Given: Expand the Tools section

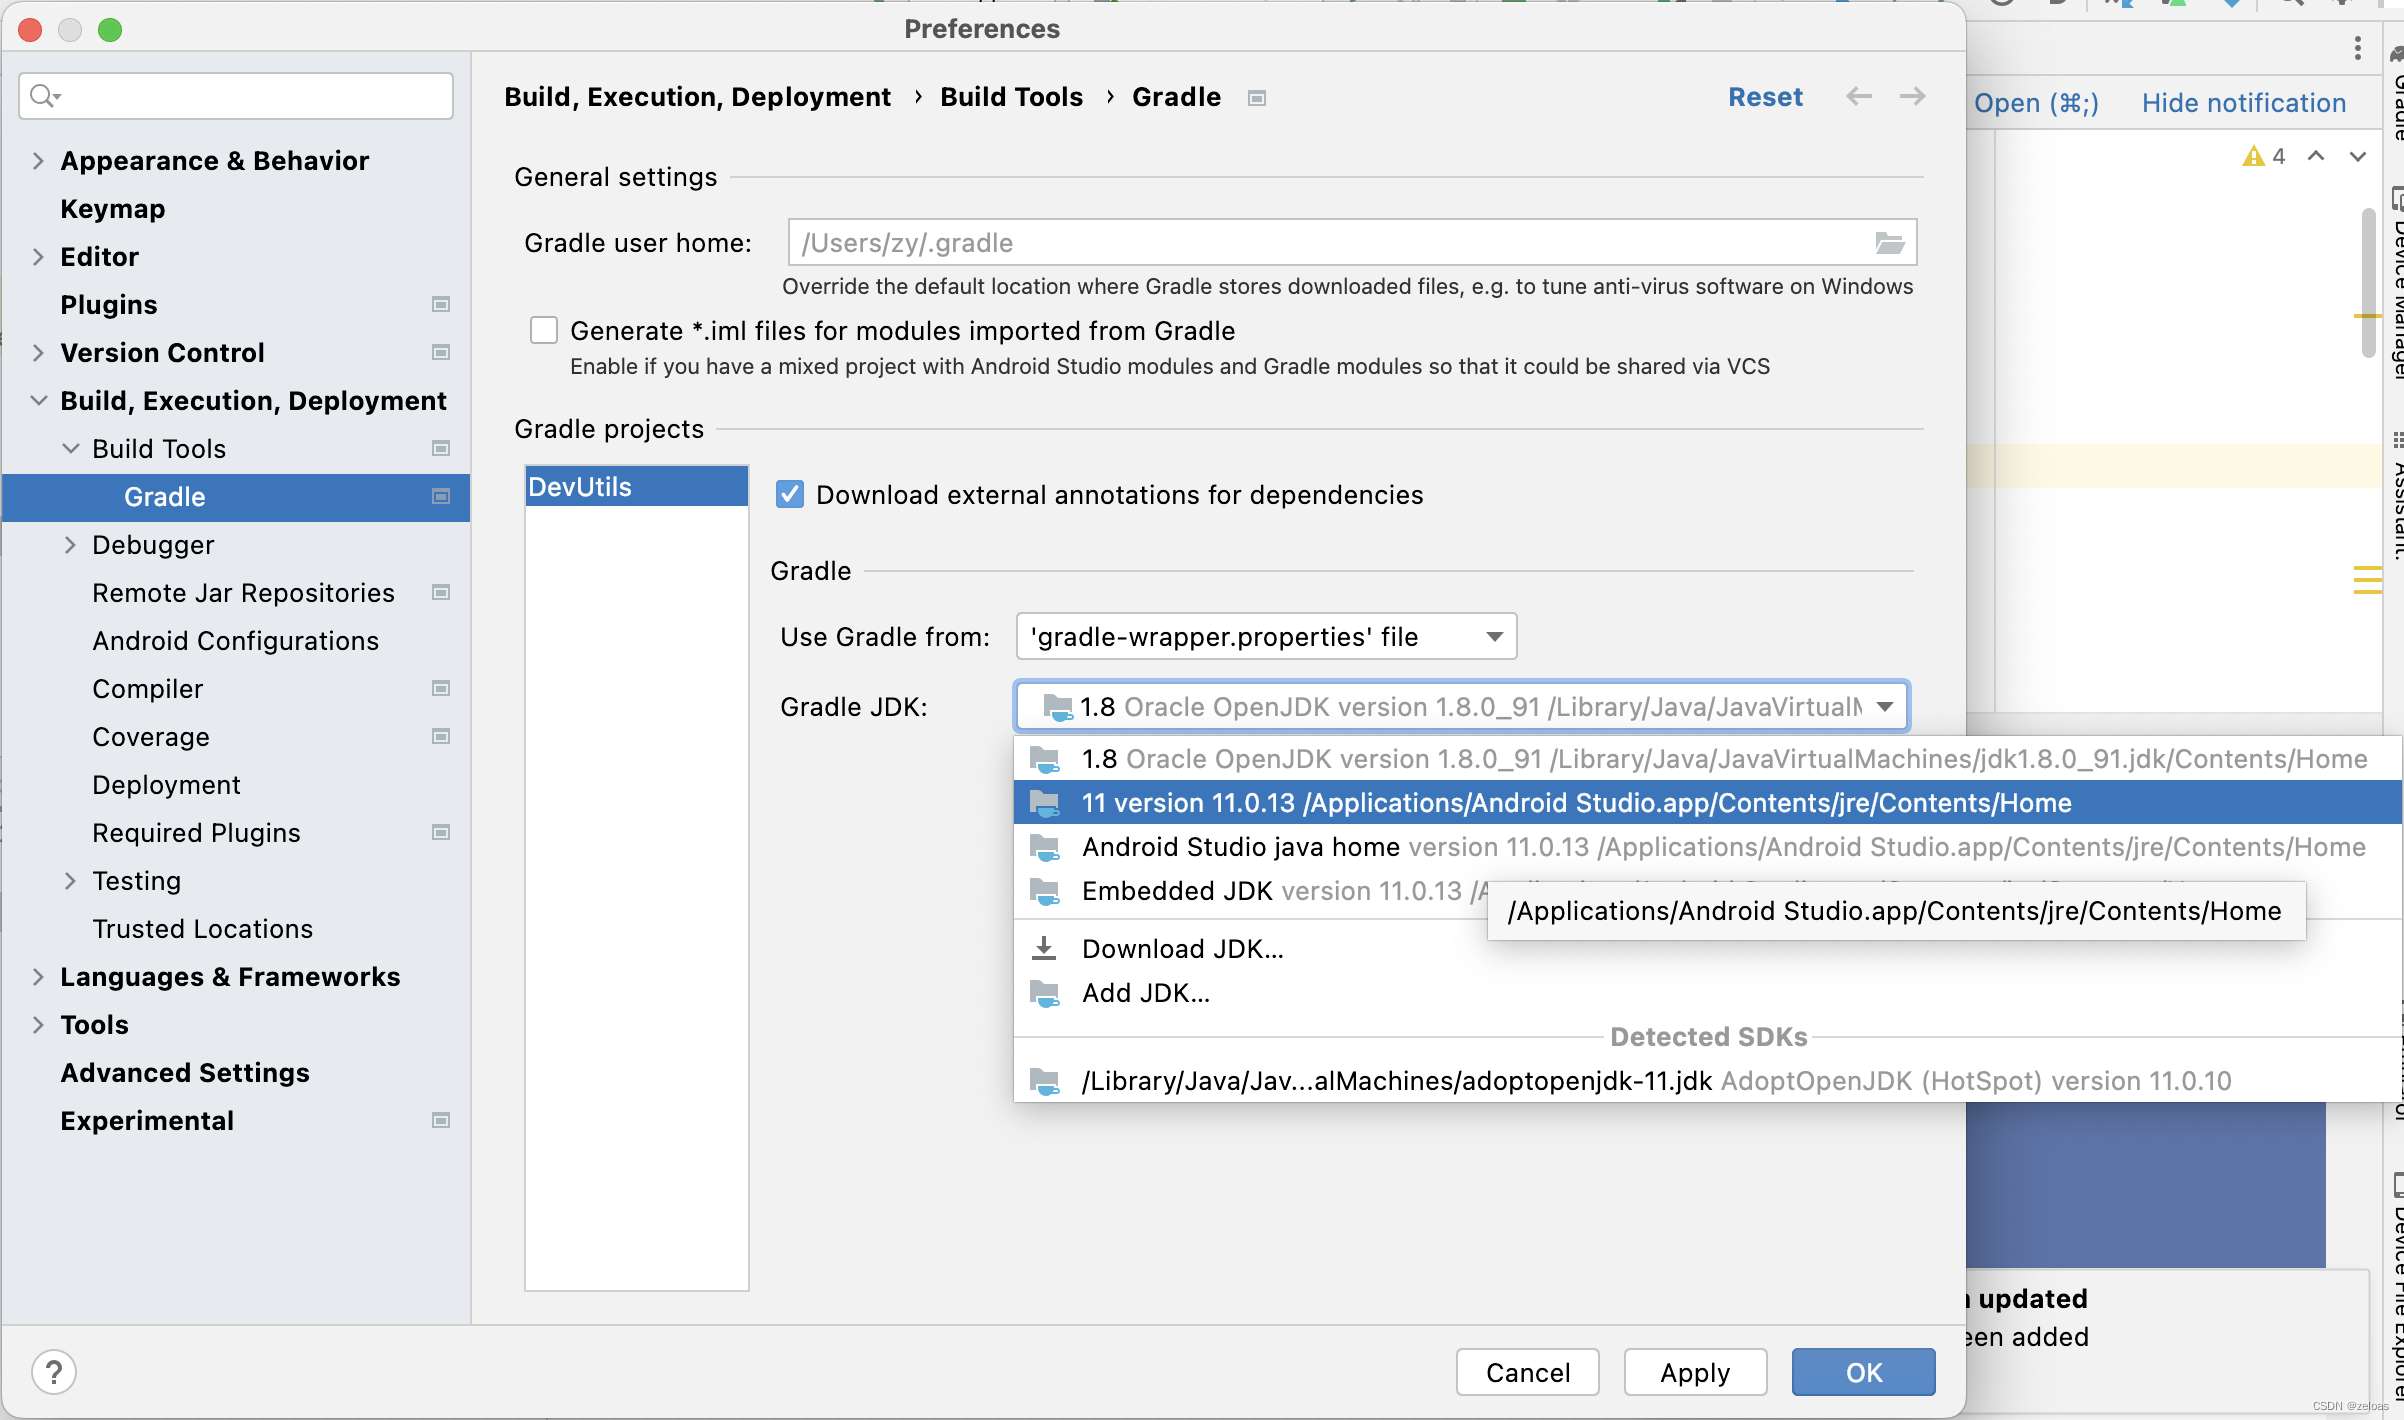Looking at the screenshot, I should point(38,1024).
